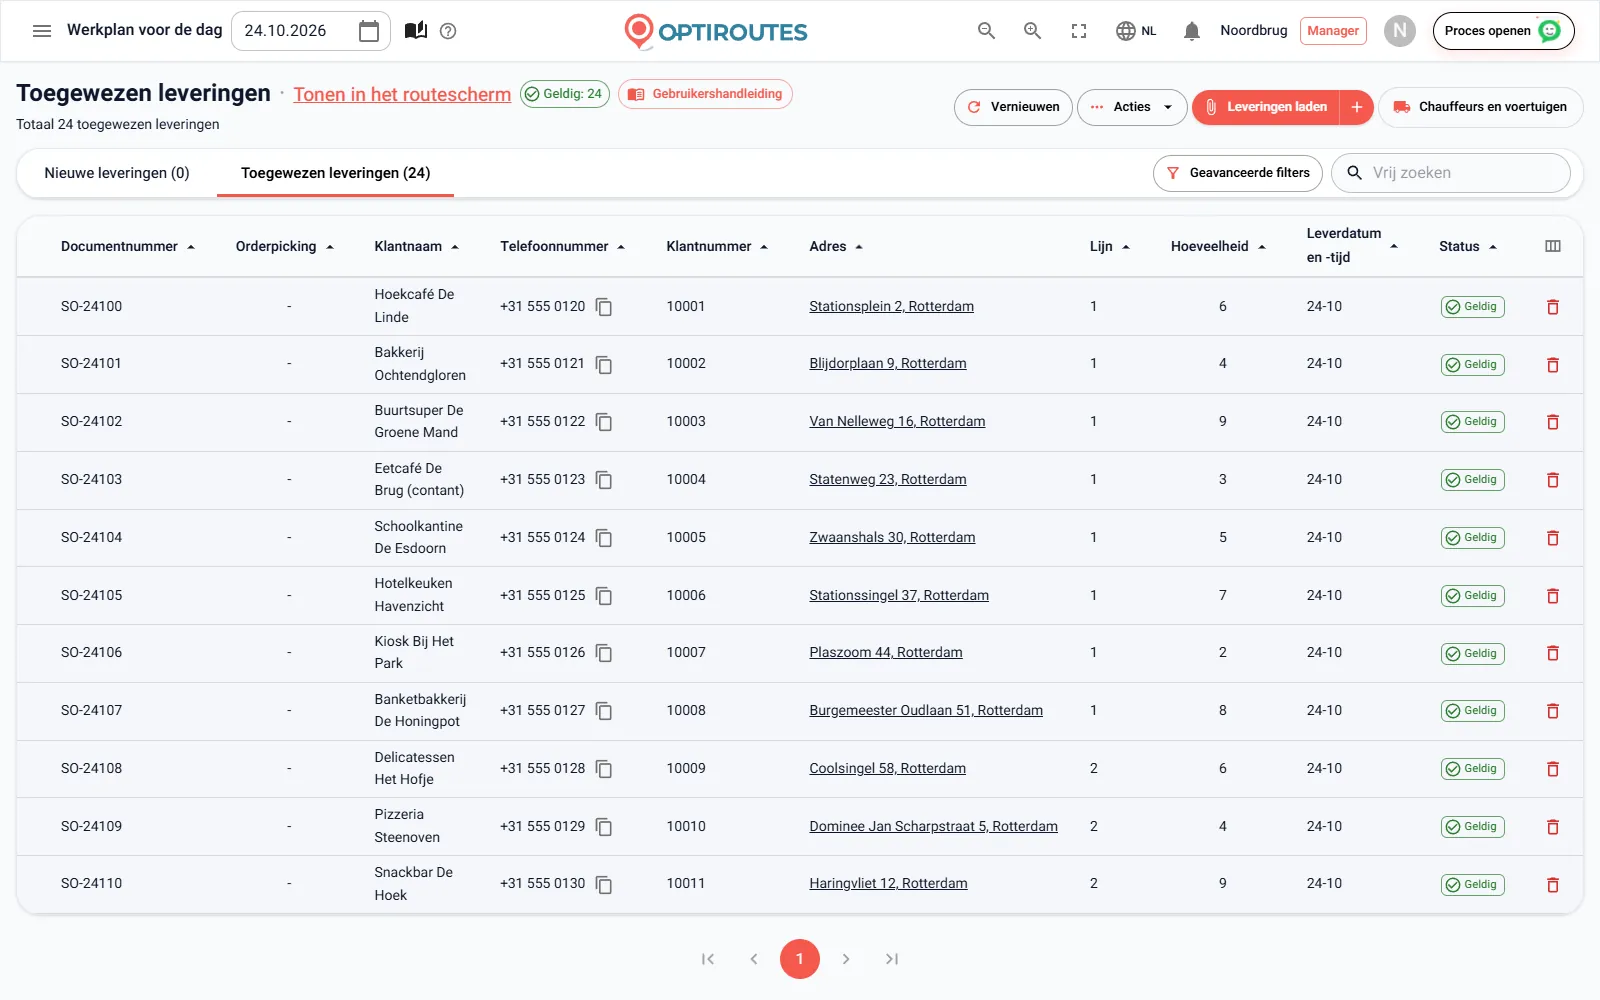
Task: Open the help question mark icon
Action: 448,31
